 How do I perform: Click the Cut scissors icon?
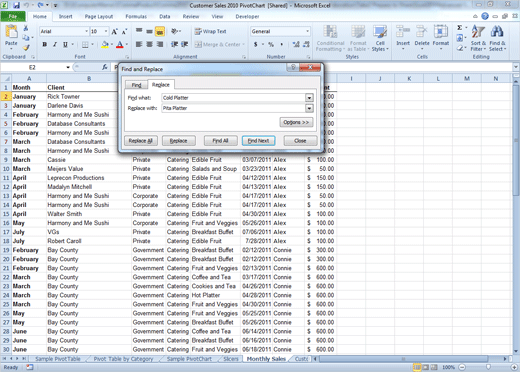(x=26, y=28)
